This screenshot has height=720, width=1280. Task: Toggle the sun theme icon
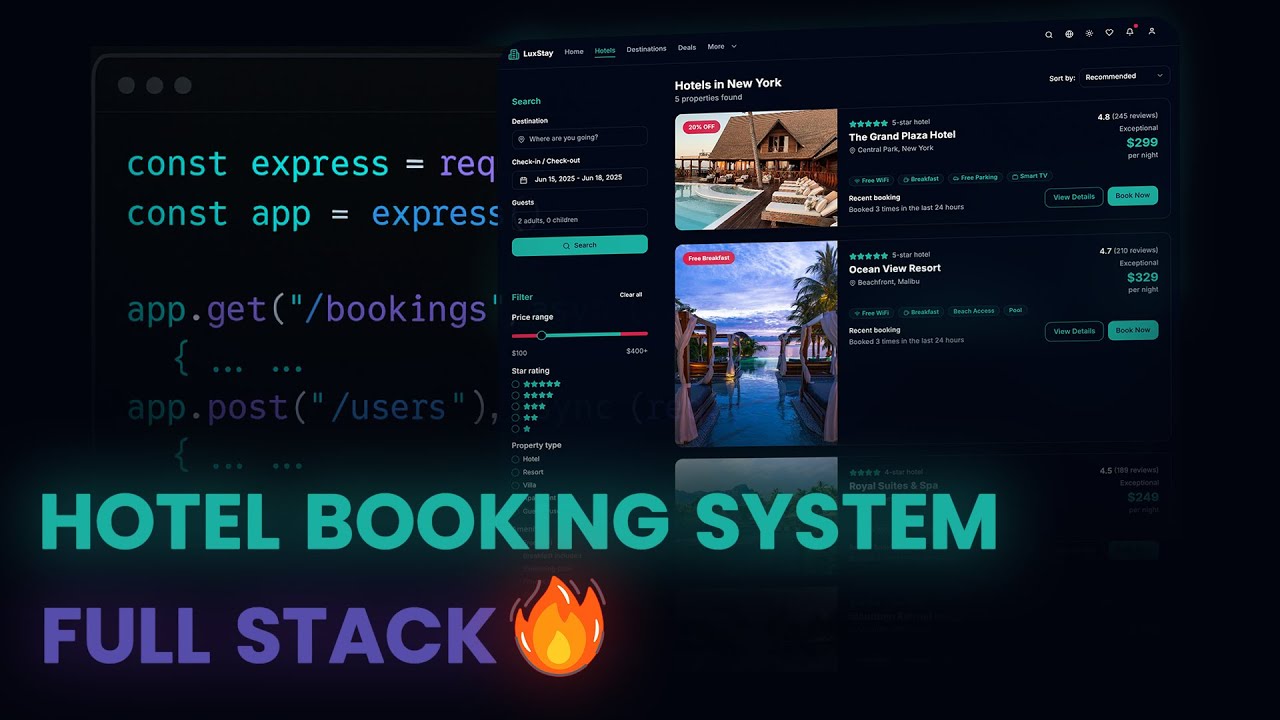[1089, 33]
